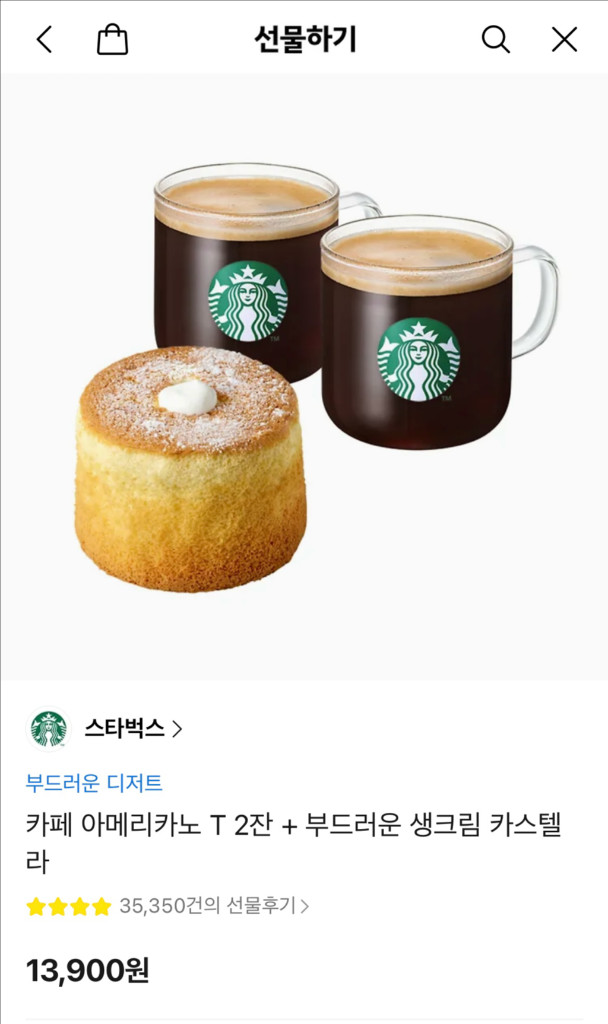Viewport: 608px width, 1024px height.
Task: Tap the Starbucks logo on right mug
Action: coord(419,359)
